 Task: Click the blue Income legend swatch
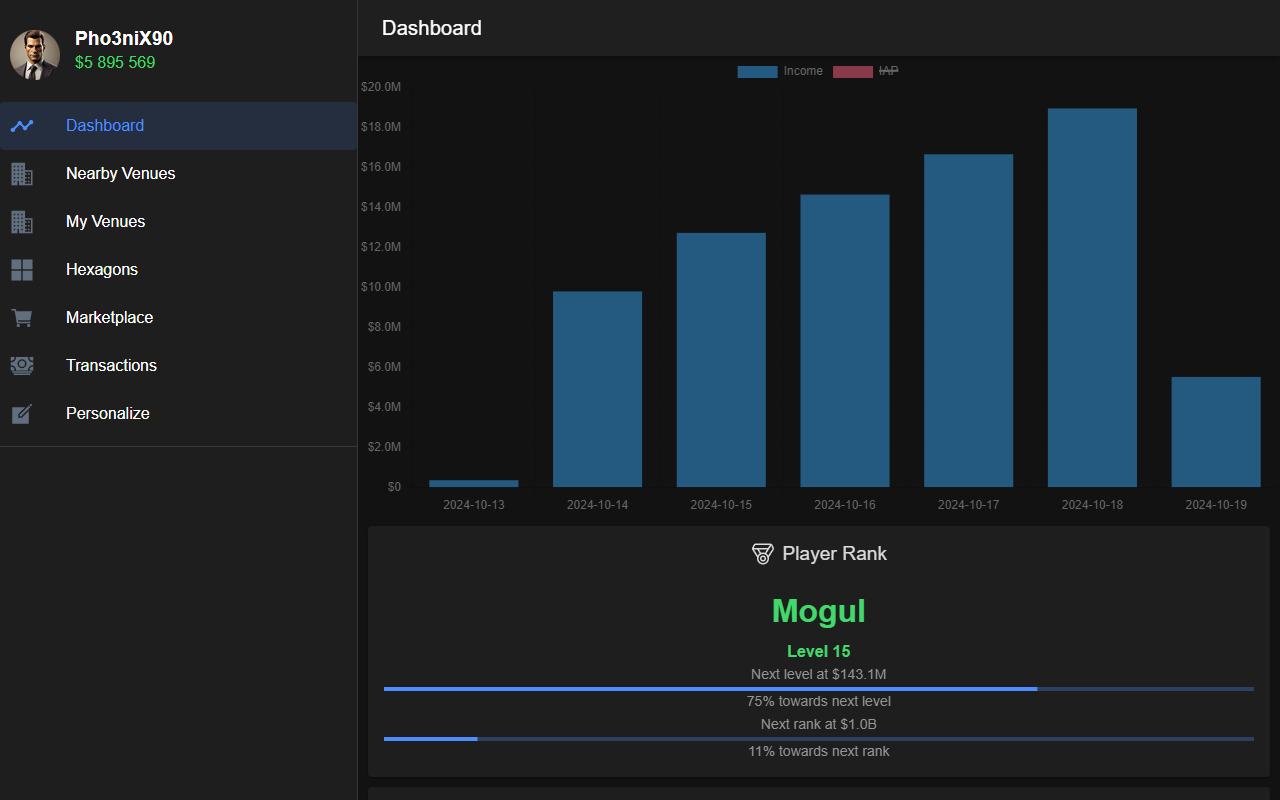point(757,72)
